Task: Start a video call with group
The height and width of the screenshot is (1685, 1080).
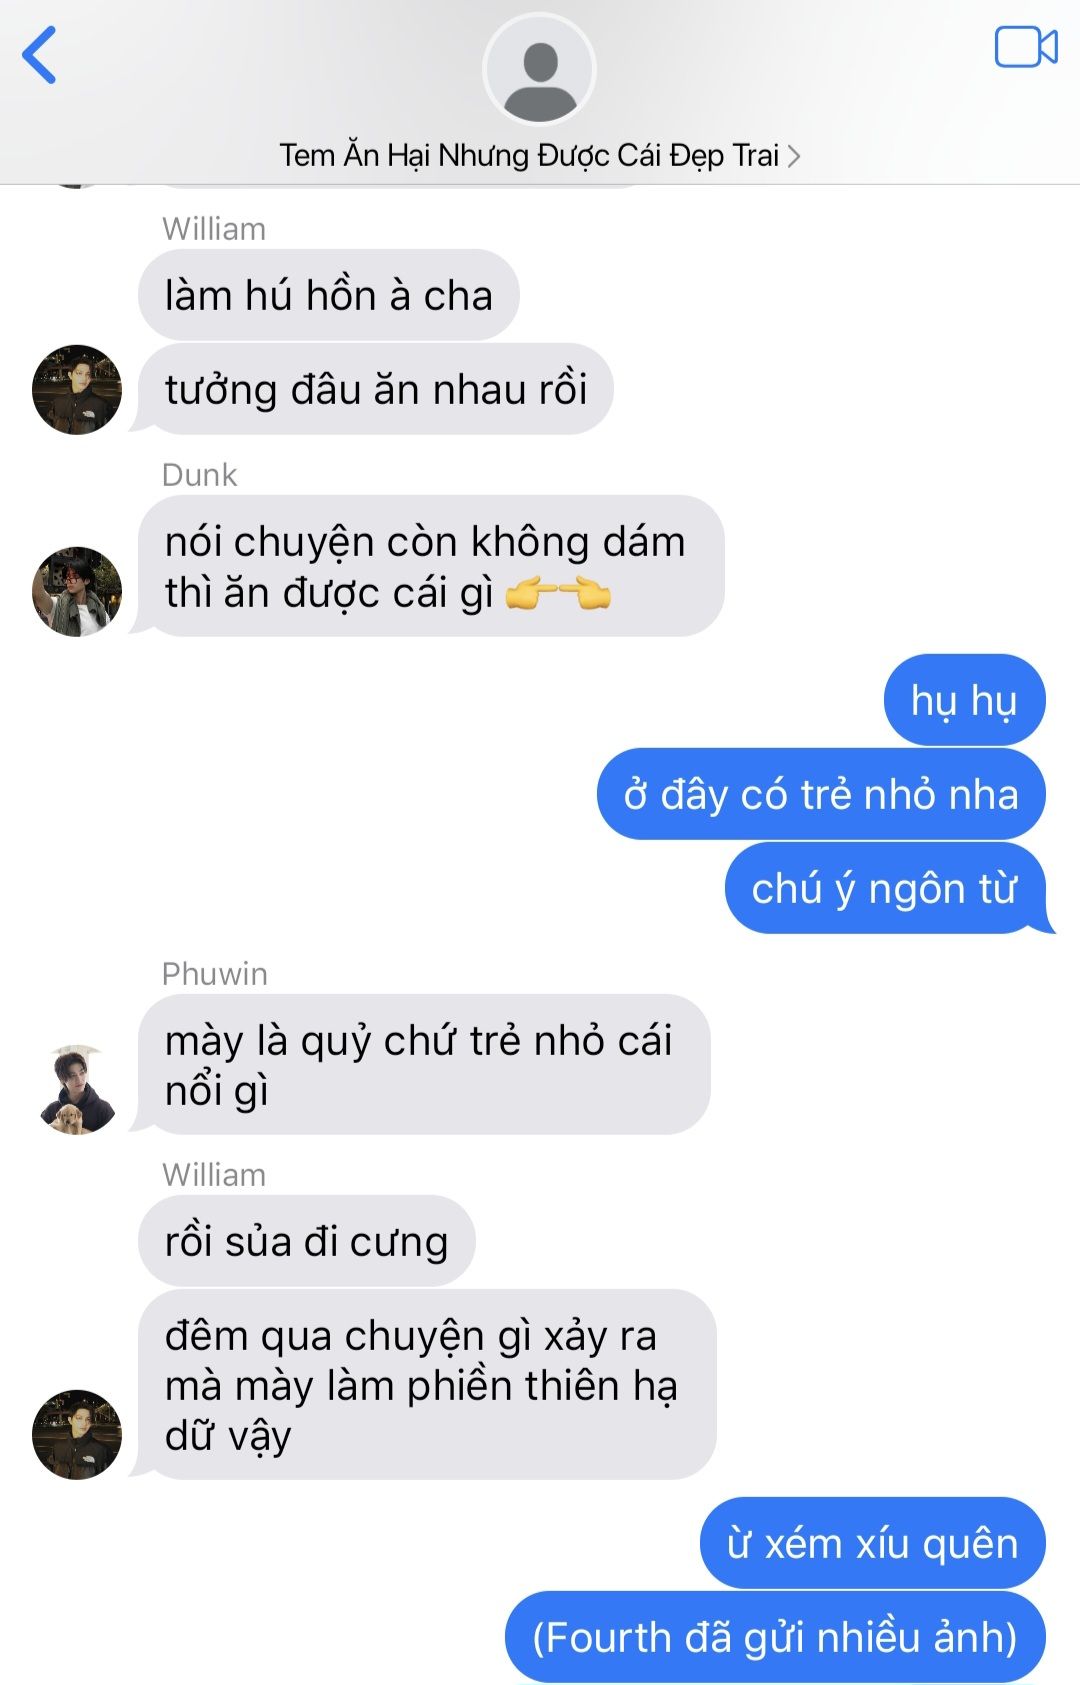Action: coord(1025,47)
